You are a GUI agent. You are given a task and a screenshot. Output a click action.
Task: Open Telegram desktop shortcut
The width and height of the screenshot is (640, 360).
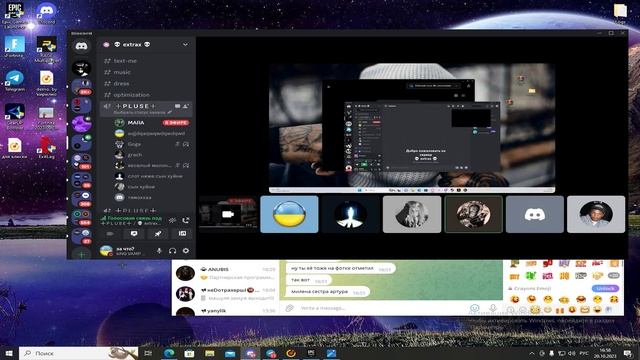tap(15, 81)
